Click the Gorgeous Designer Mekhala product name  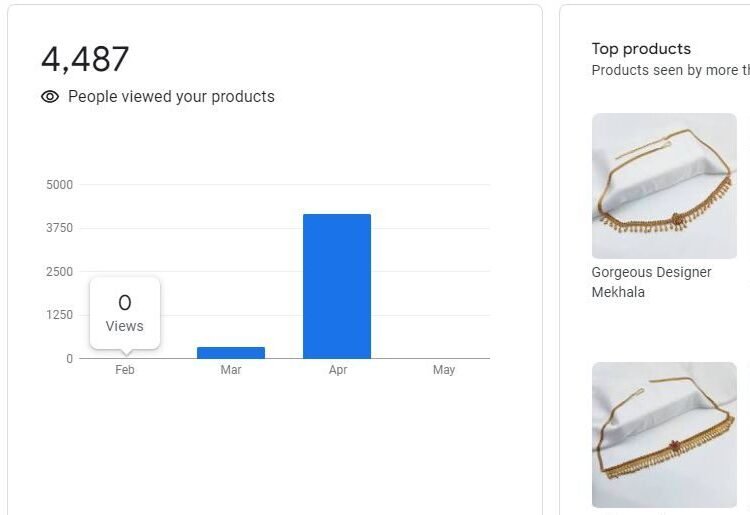point(651,282)
